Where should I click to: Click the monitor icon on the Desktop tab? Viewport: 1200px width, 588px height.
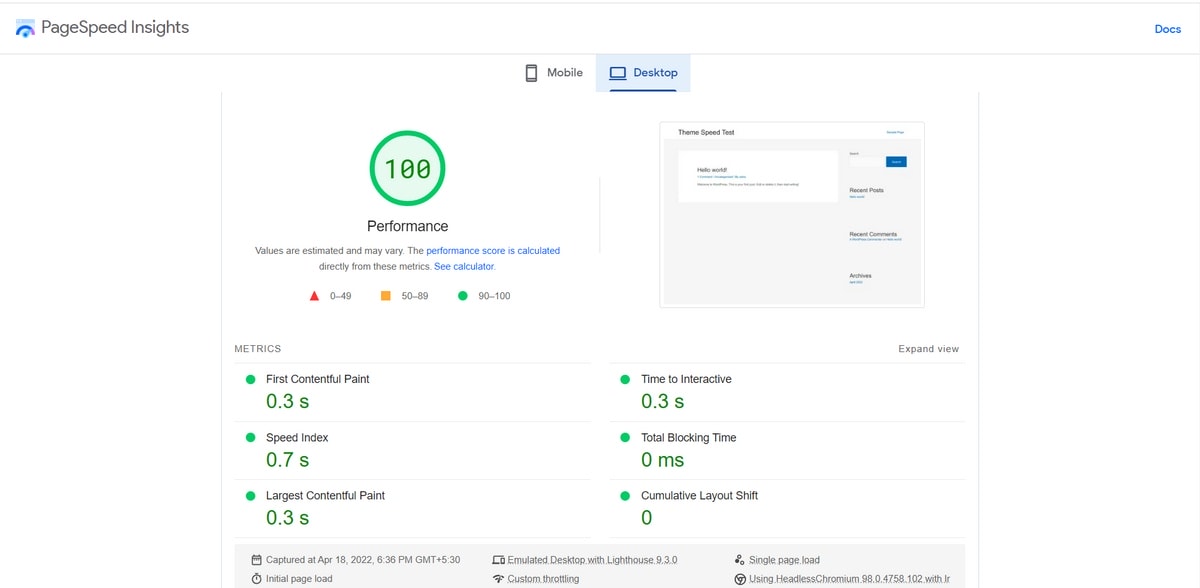(618, 72)
